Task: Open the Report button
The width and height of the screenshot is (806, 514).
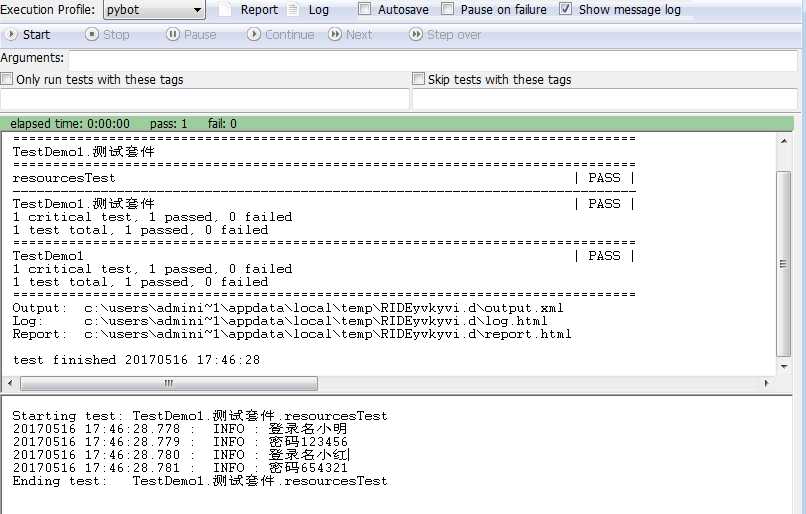Action: (x=259, y=10)
